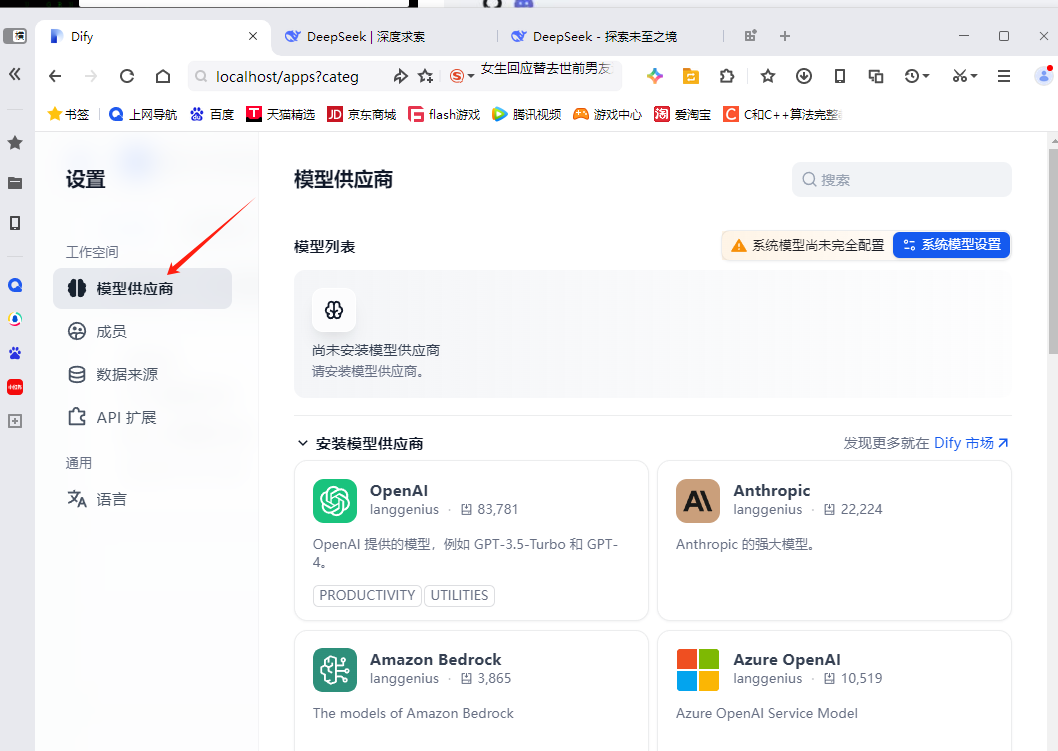Click the 搜索 model search field
The height and width of the screenshot is (751, 1058).
901,179
